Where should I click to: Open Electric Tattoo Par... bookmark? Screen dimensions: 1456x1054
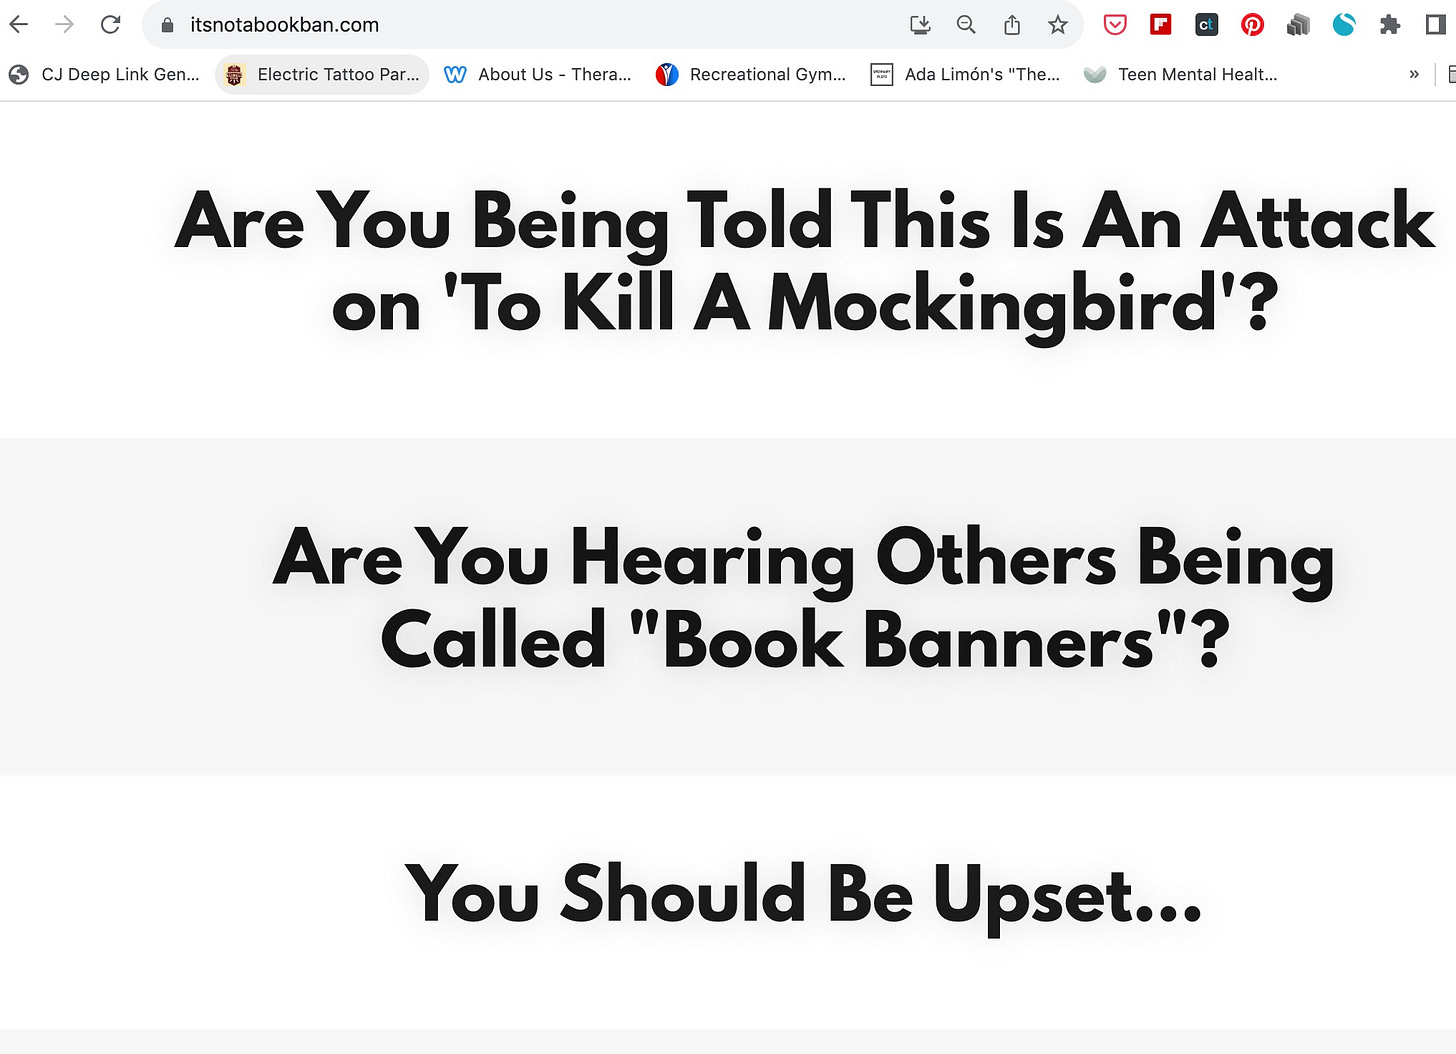[x=322, y=74]
